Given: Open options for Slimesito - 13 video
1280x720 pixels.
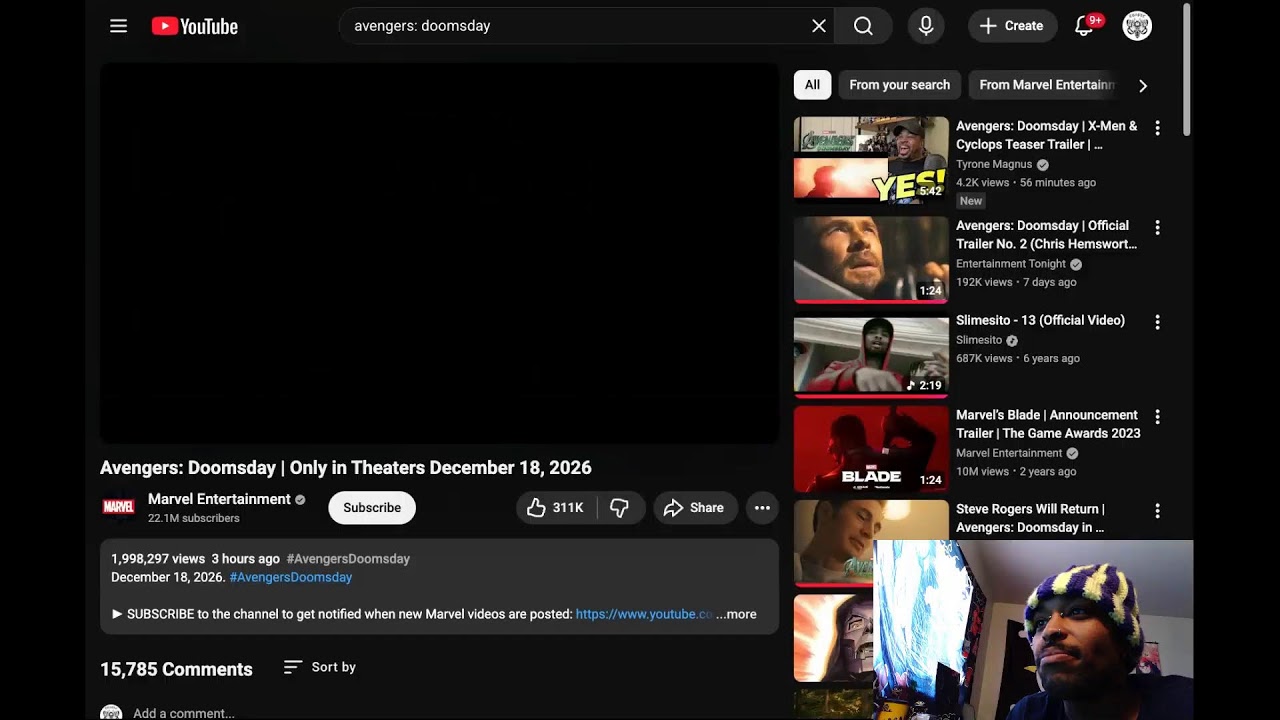Looking at the screenshot, I should pyautogui.click(x=1157, y=322).
